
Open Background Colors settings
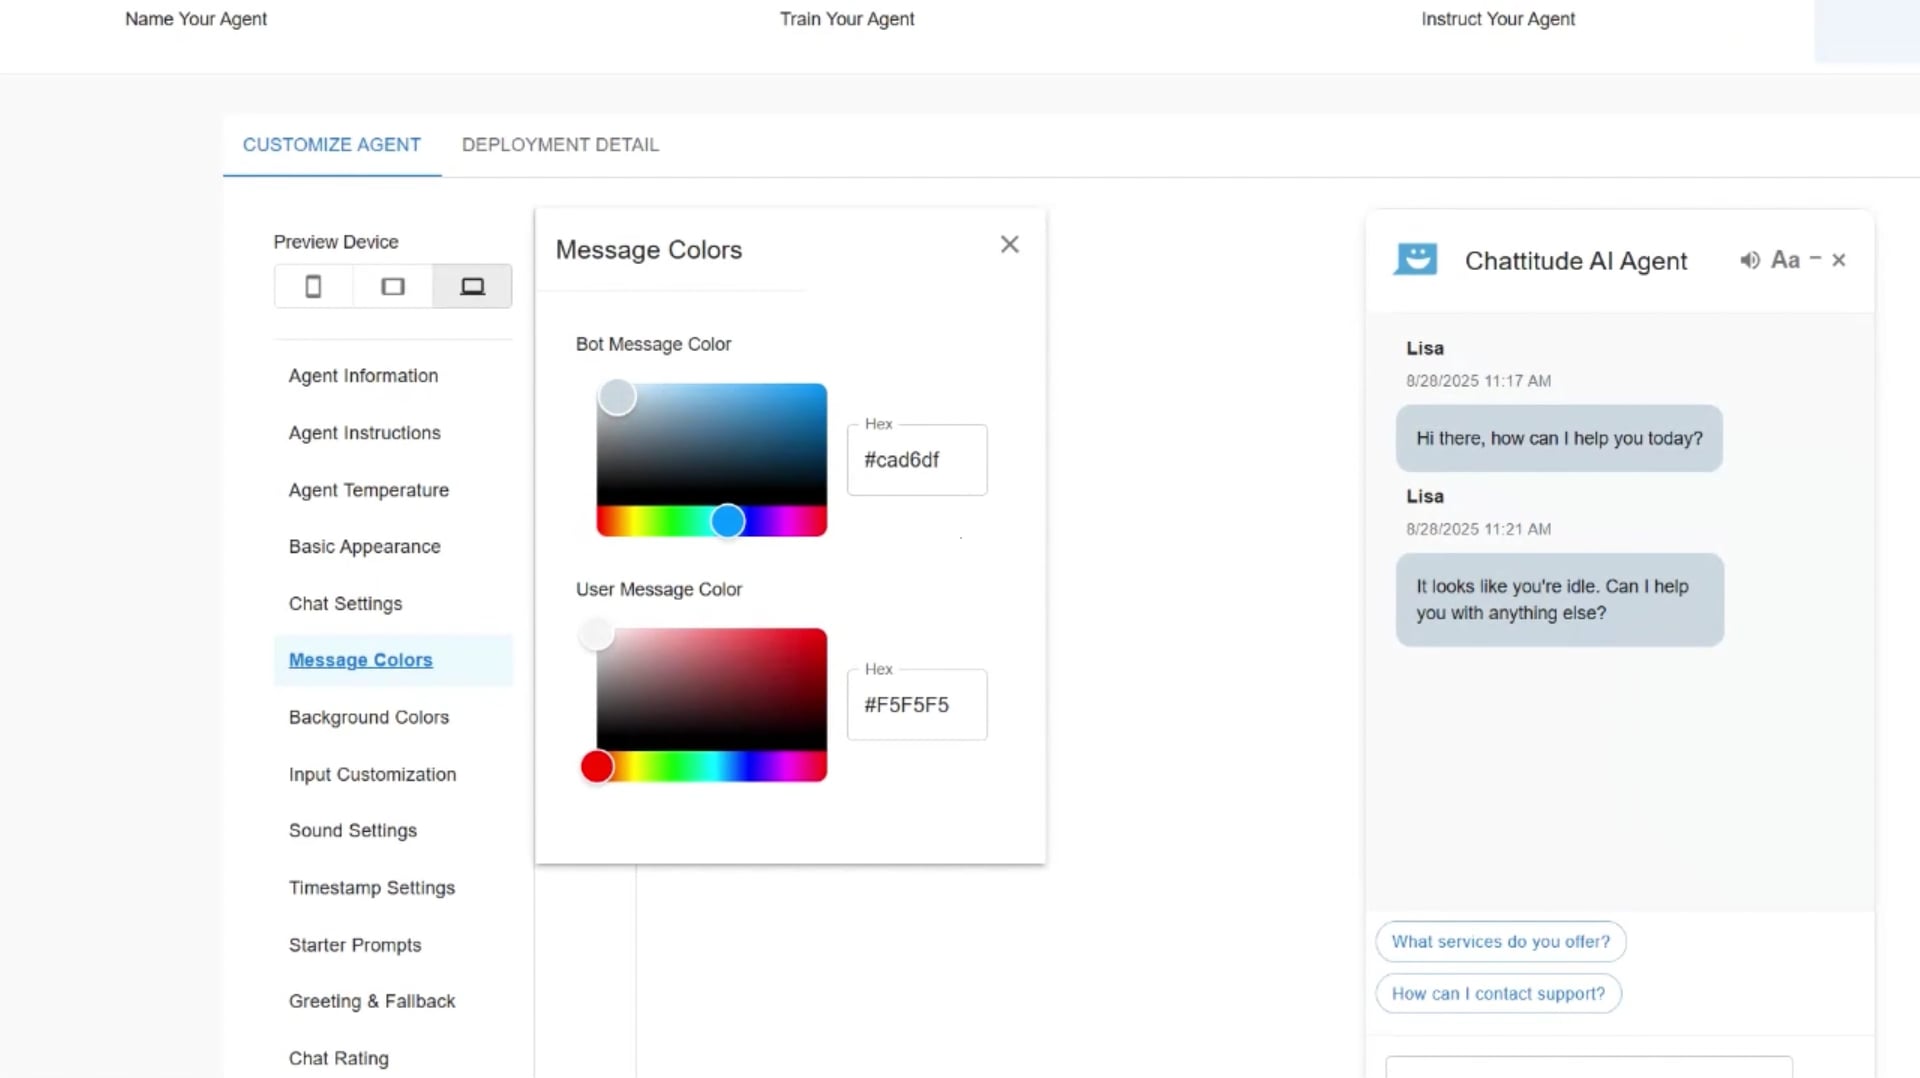368,717
